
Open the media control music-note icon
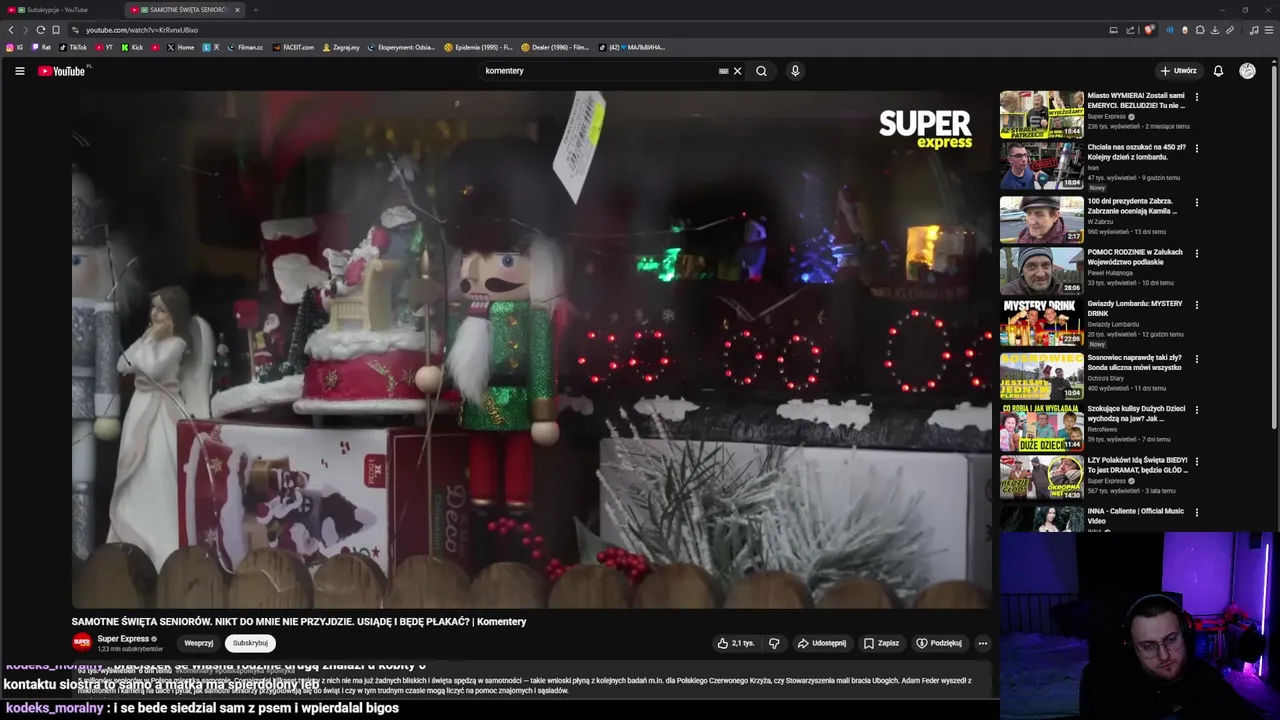click(x=1254, y=30)
